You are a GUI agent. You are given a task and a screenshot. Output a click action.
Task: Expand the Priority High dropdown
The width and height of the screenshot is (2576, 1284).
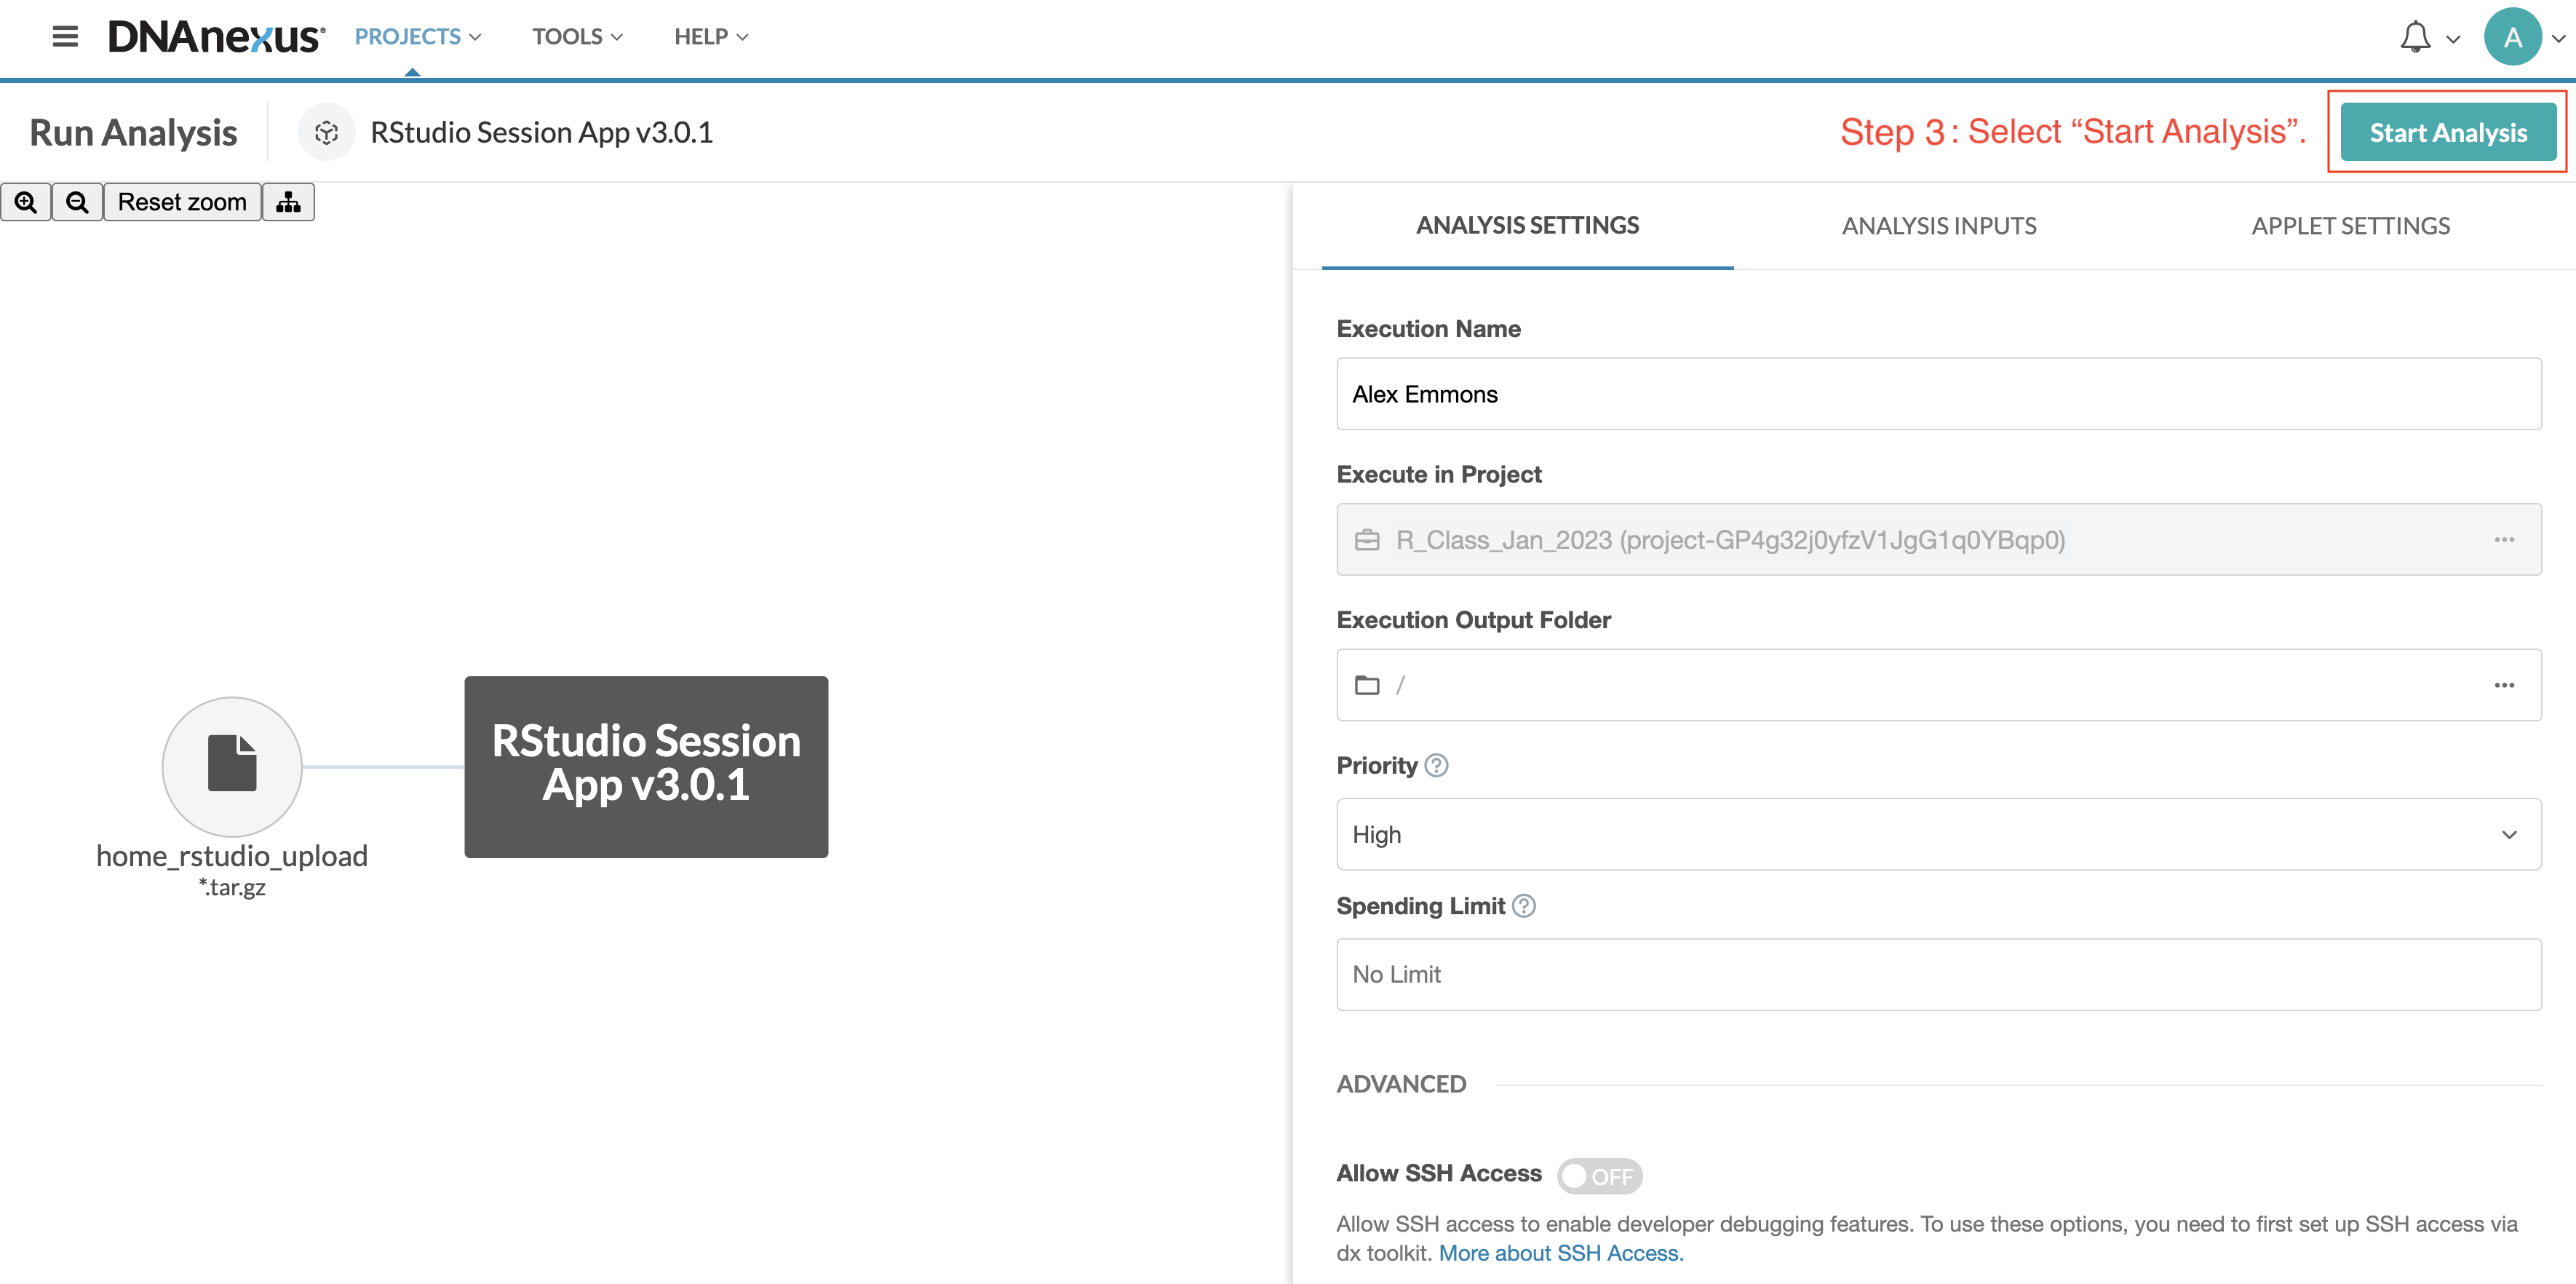pos(1938,834)
